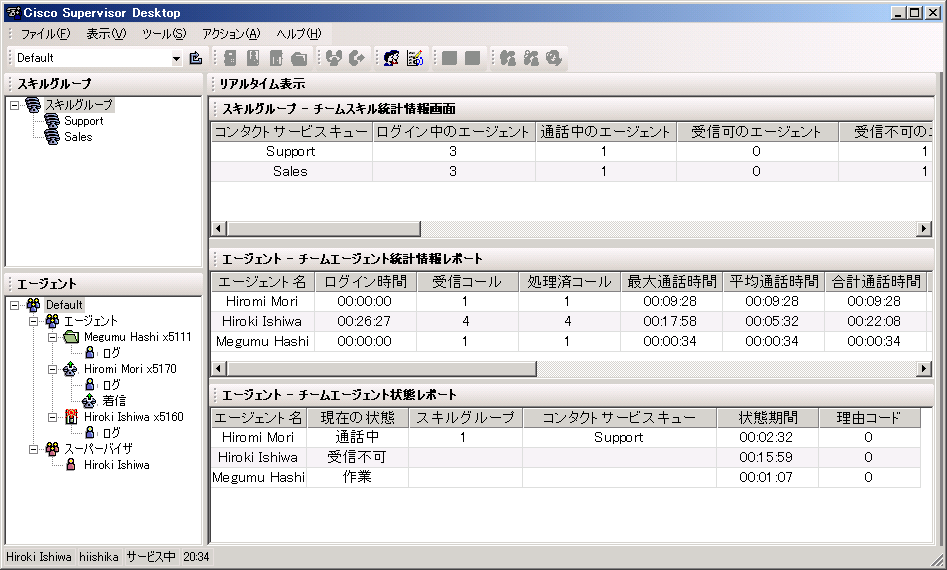Click the greyed Start Recording square icon
947x570 pixels.
point(449,58)
